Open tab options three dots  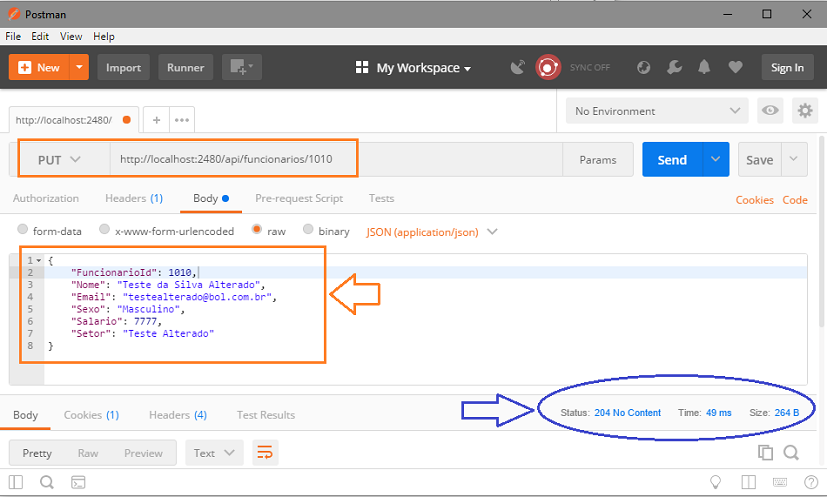[182, 120]
